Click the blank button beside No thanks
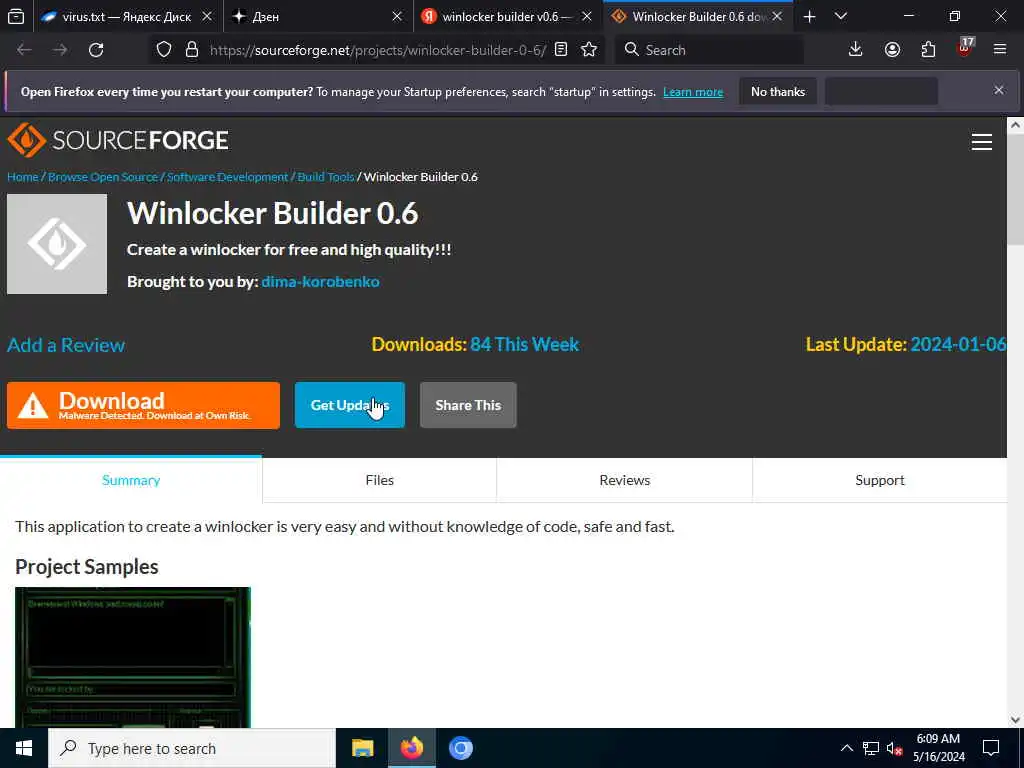The width and height of the screenshot is (1024, 768). point(882,92)
